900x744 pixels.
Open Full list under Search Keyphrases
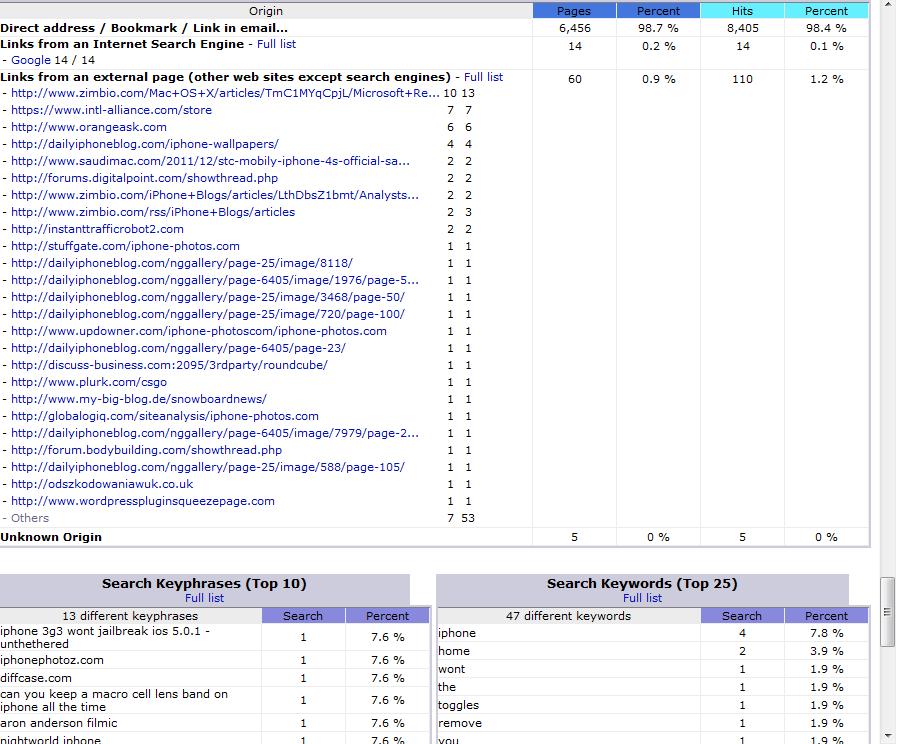(204, 598)
